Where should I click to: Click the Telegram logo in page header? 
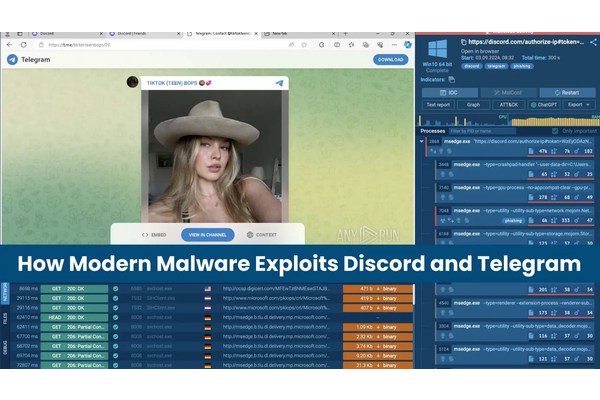12,59
